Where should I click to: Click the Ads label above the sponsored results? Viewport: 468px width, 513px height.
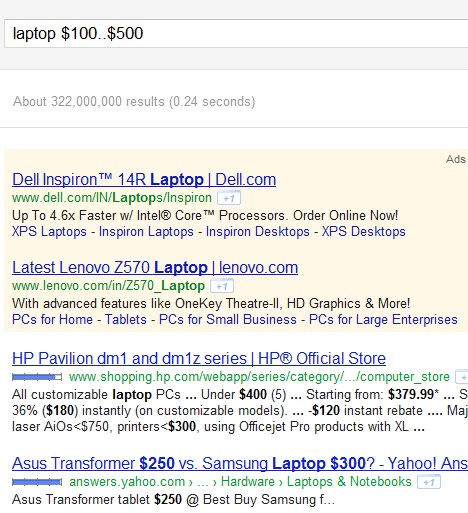click(456, 159)
